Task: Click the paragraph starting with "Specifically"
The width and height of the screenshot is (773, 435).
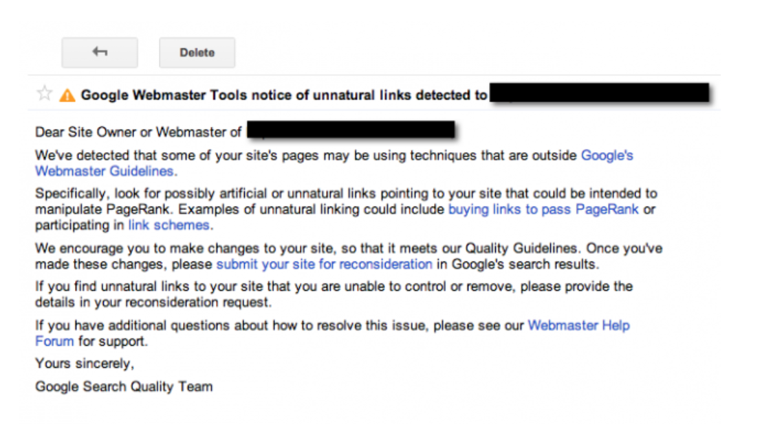Action: [346, 209]
